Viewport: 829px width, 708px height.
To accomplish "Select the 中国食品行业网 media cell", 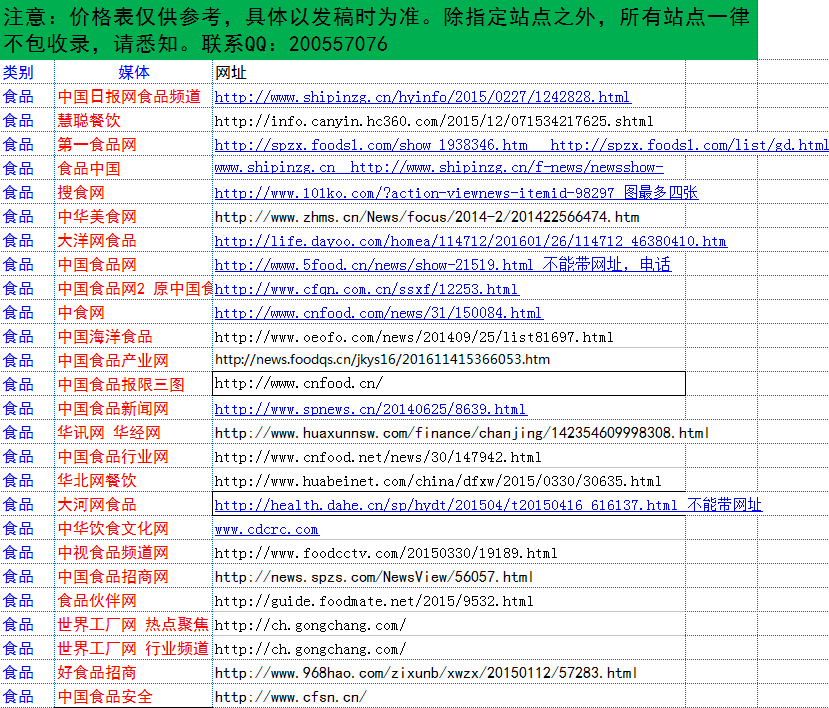I will click(133, 457).
